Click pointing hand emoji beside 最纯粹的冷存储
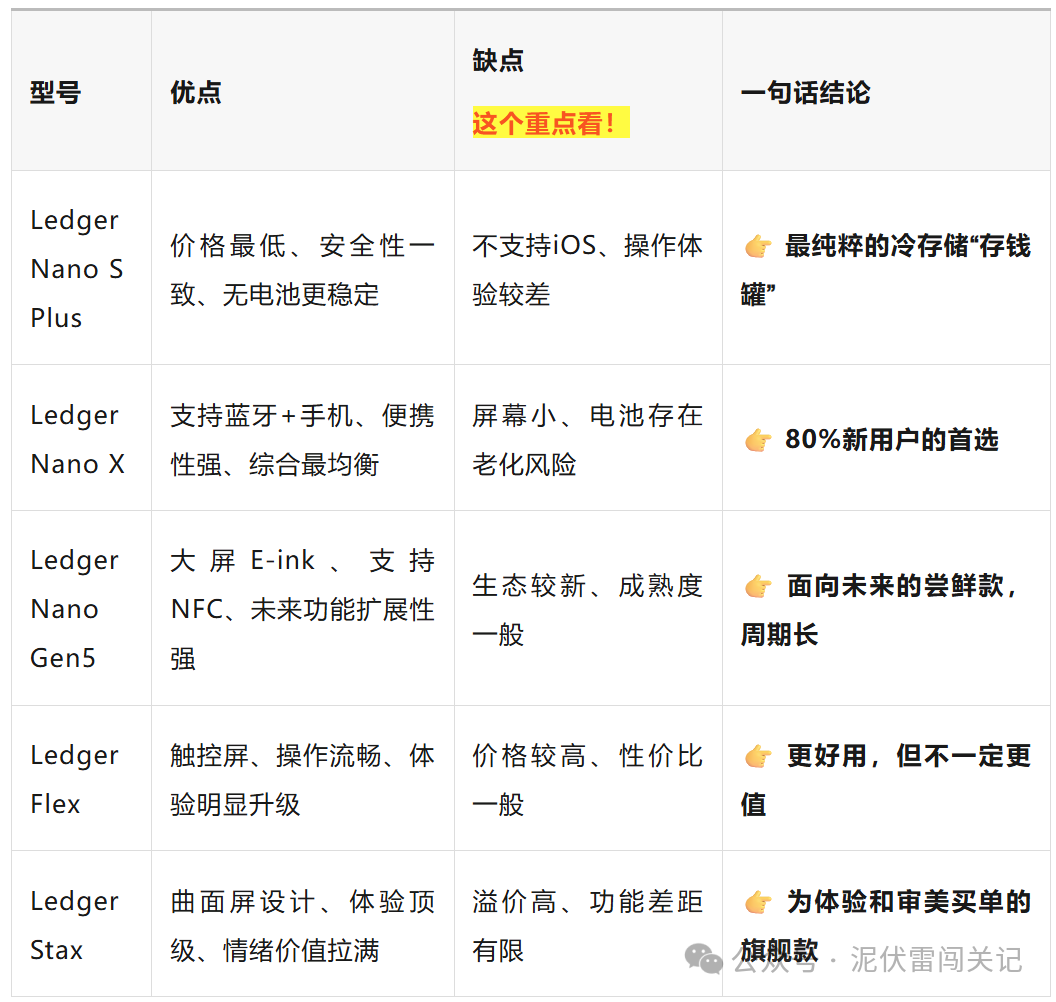 758,246
